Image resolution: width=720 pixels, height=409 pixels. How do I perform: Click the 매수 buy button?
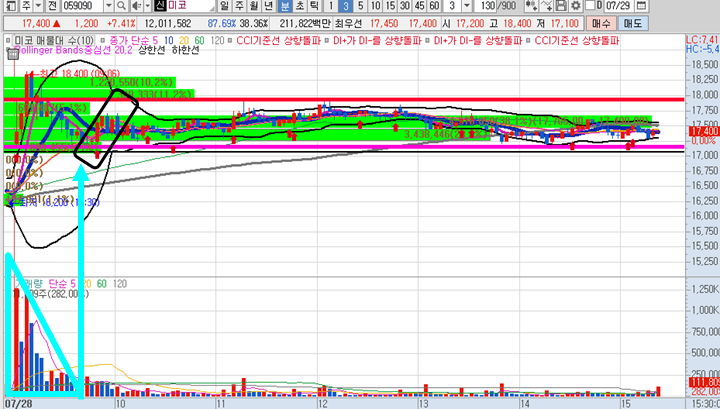point(601,23)
